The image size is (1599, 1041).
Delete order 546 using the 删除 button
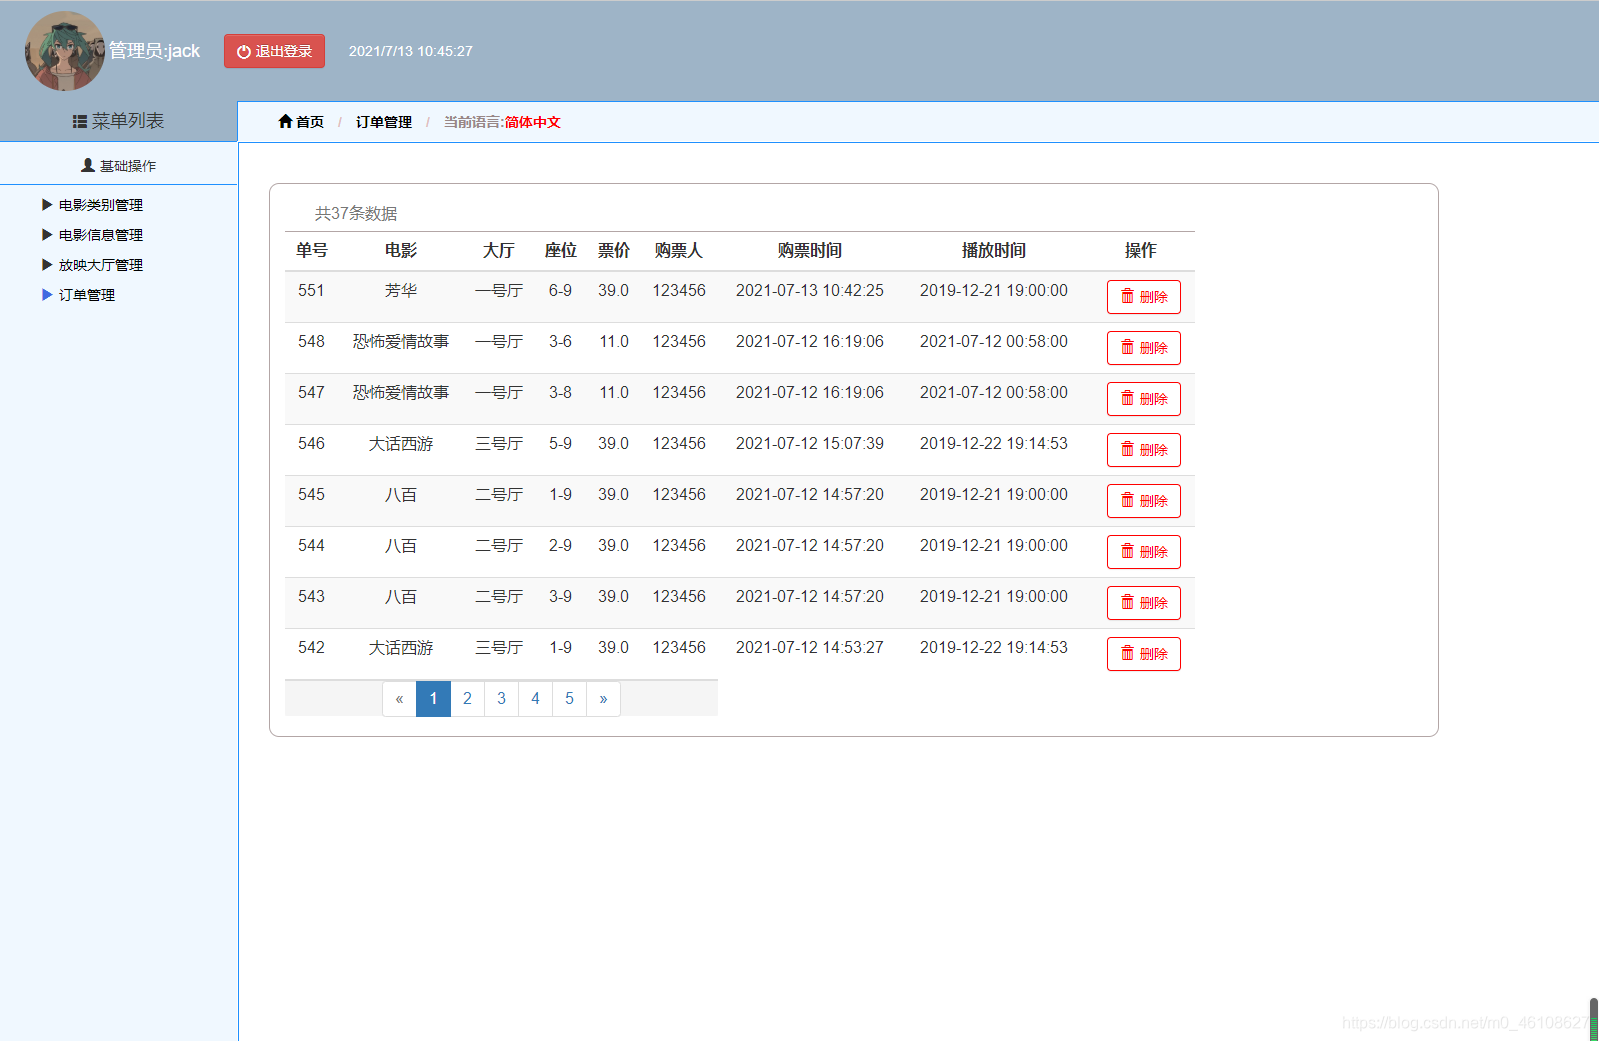tap(1144, 450)
